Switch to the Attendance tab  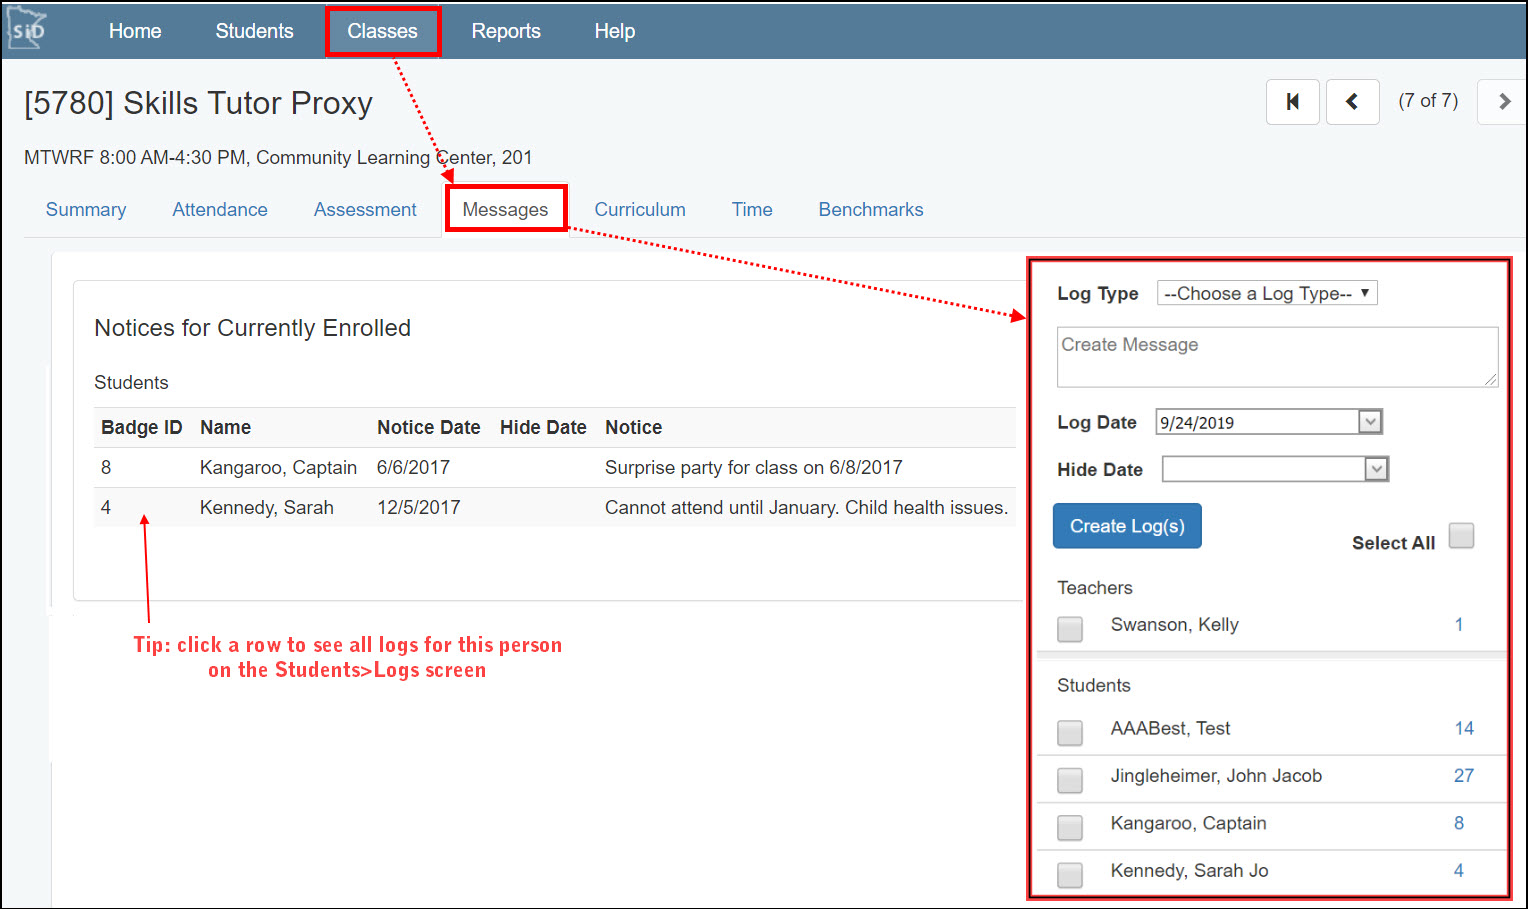[220, 209]
